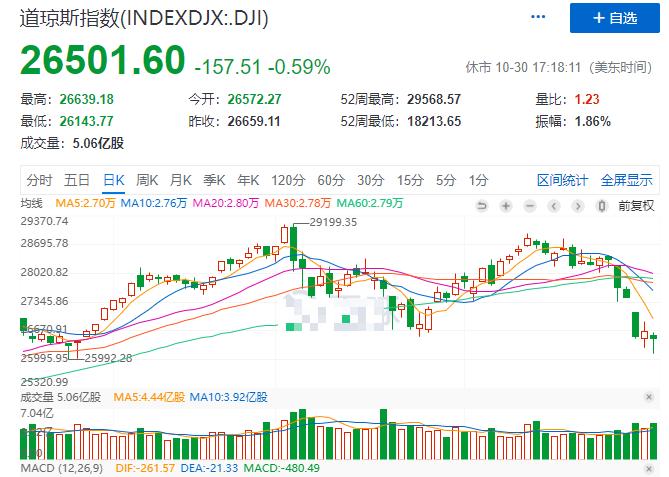Click the MA5:2.70万 legend label

point(85,203)
